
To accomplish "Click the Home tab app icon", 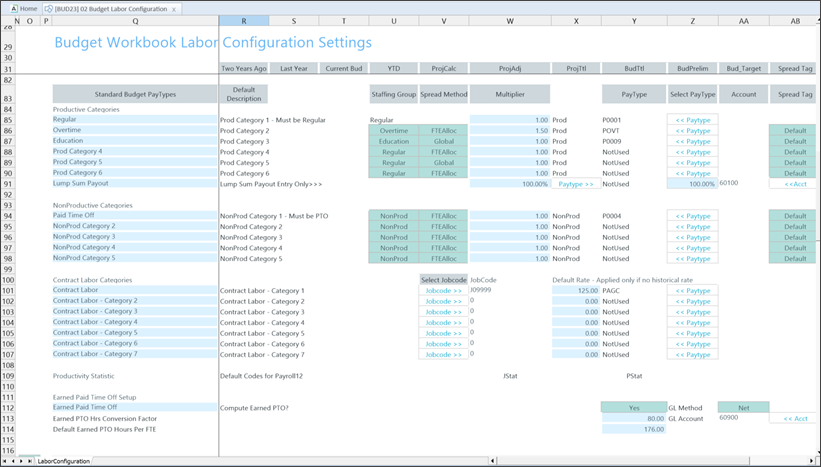I will click(12, 8).
